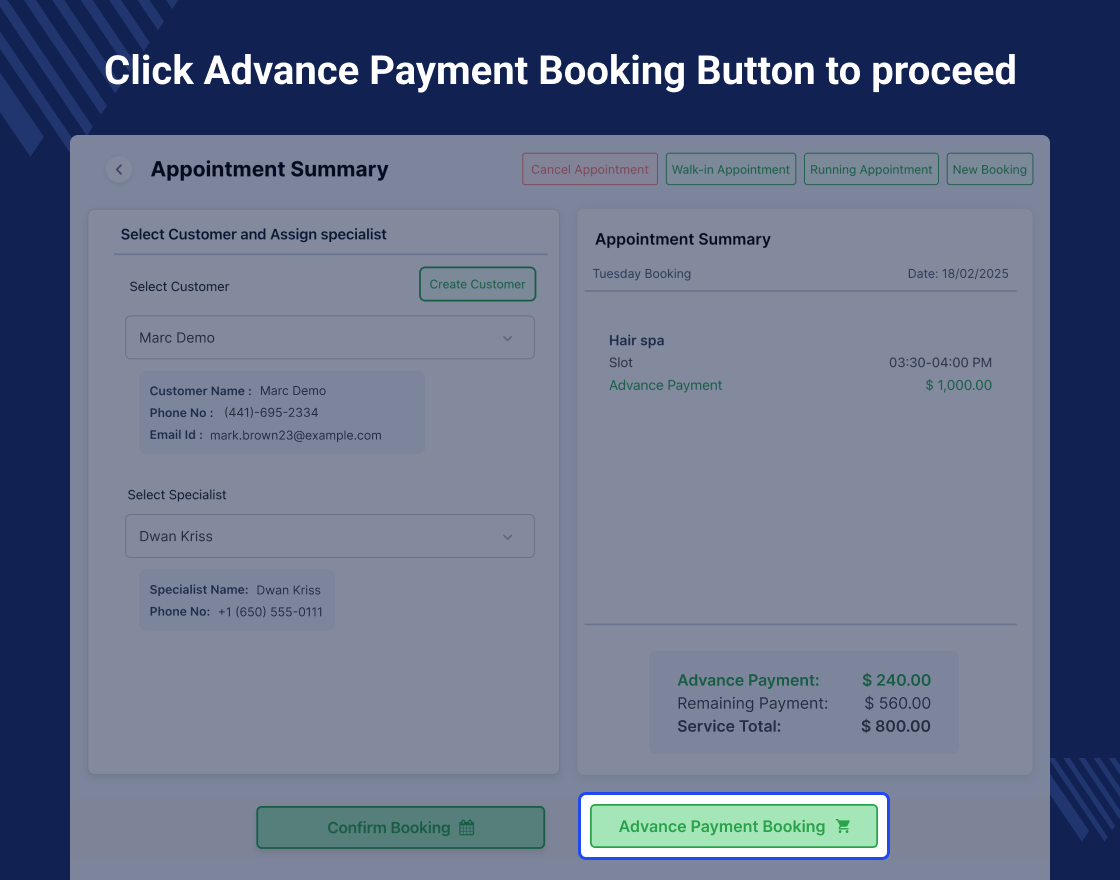
Task: Click the Remaining Payment: label
Action: 753,703
